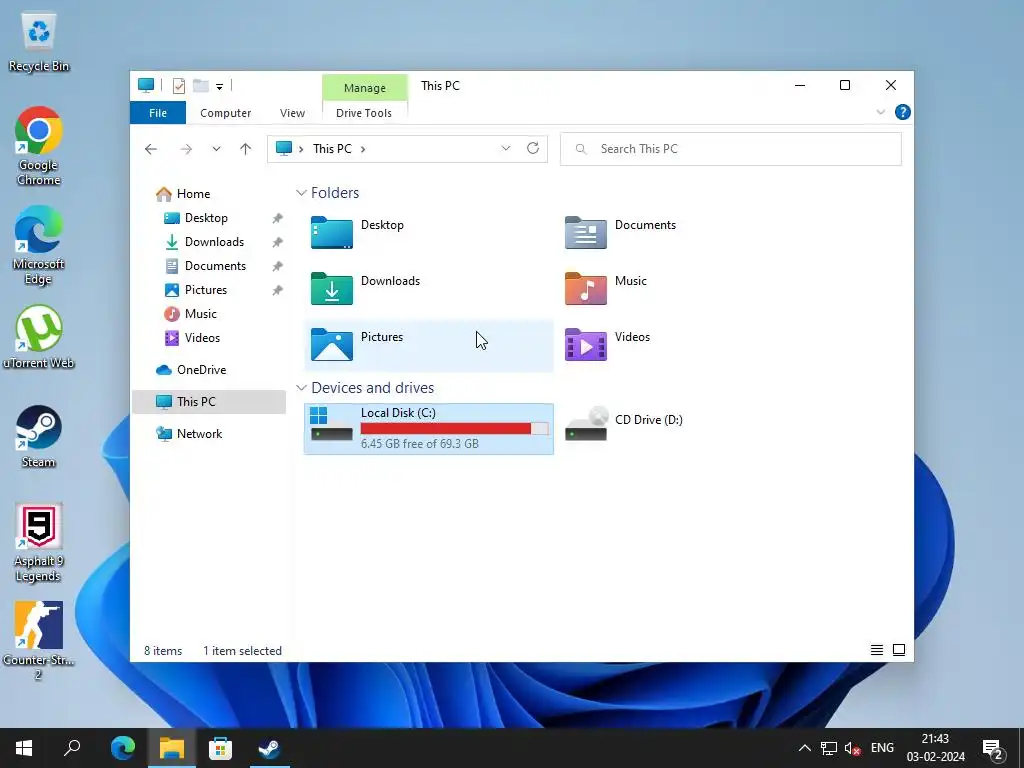Switch to the View ribbon tab
Image resolution: width=1024 pixels, height=768 pixels.
click(292, 113)
